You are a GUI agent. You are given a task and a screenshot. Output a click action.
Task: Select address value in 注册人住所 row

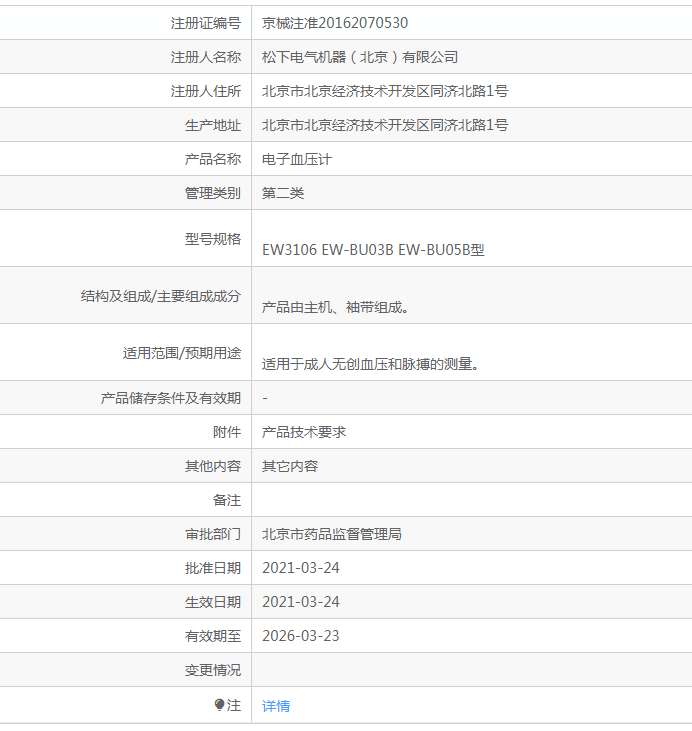tap(385, 91)
